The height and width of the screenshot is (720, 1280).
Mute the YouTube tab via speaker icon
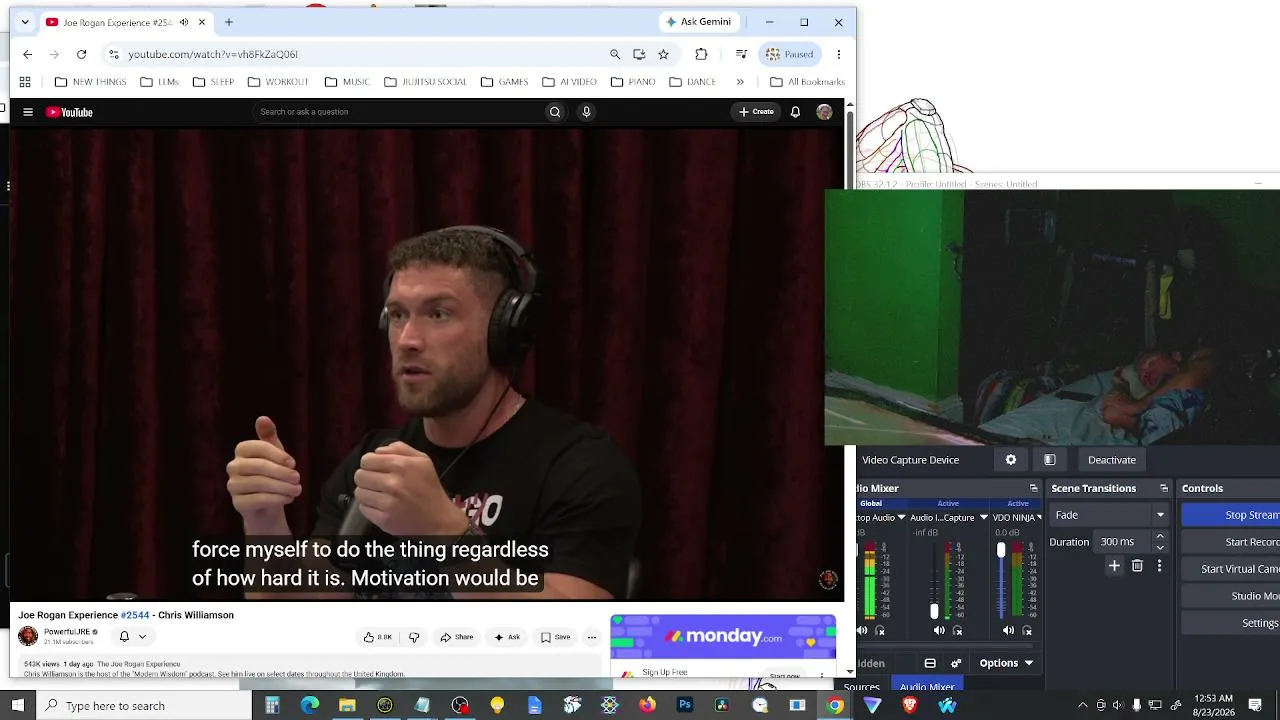[x=184, y=22]
